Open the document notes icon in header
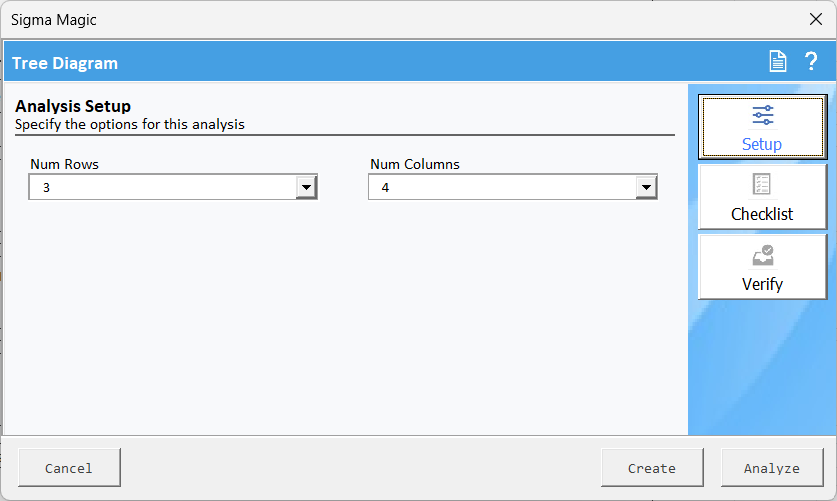This screenshot has width=837, height=501. 777,61
